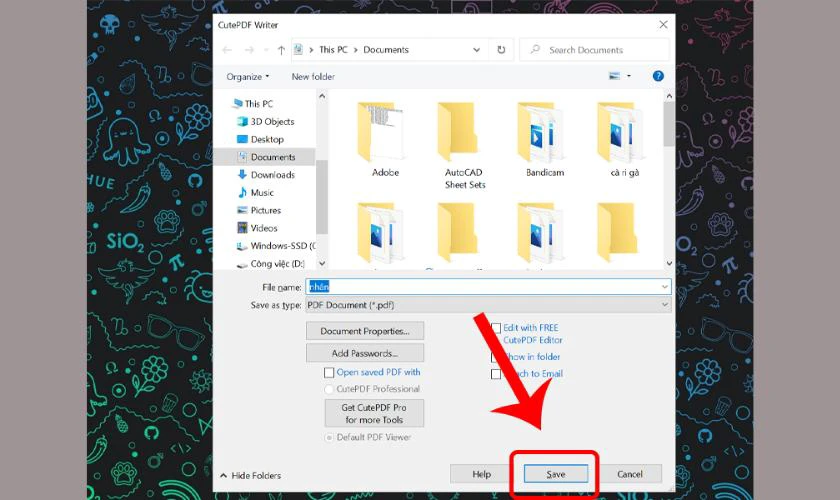
Task: Select the AutoCAD Sheet Sets folder
Action: [464, 146]
